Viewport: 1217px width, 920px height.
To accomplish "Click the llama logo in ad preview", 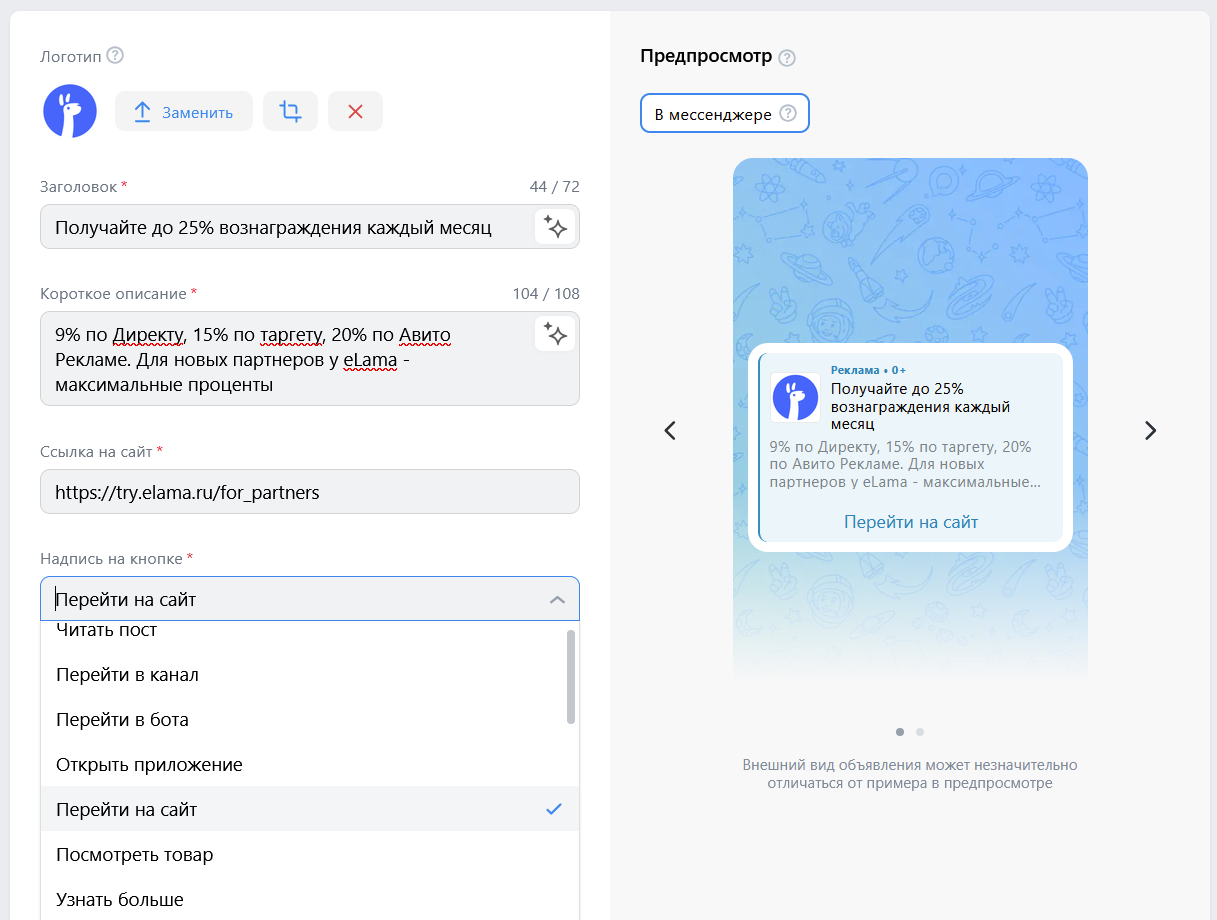I will coord(795,397).
